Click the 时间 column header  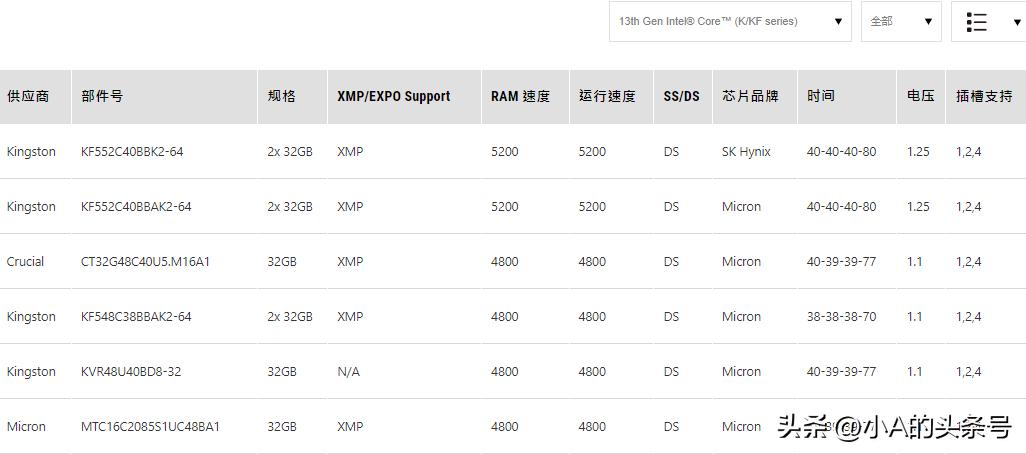(821, 96)
